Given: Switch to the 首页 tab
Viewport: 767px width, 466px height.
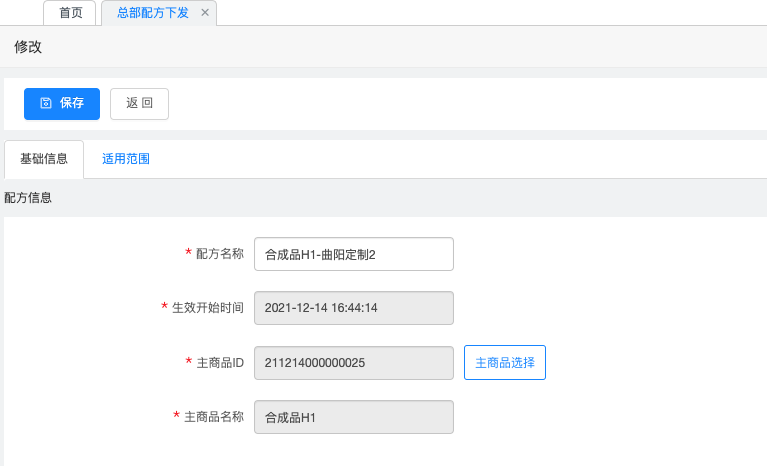Looking at the screenshot, I should point(70,13).
